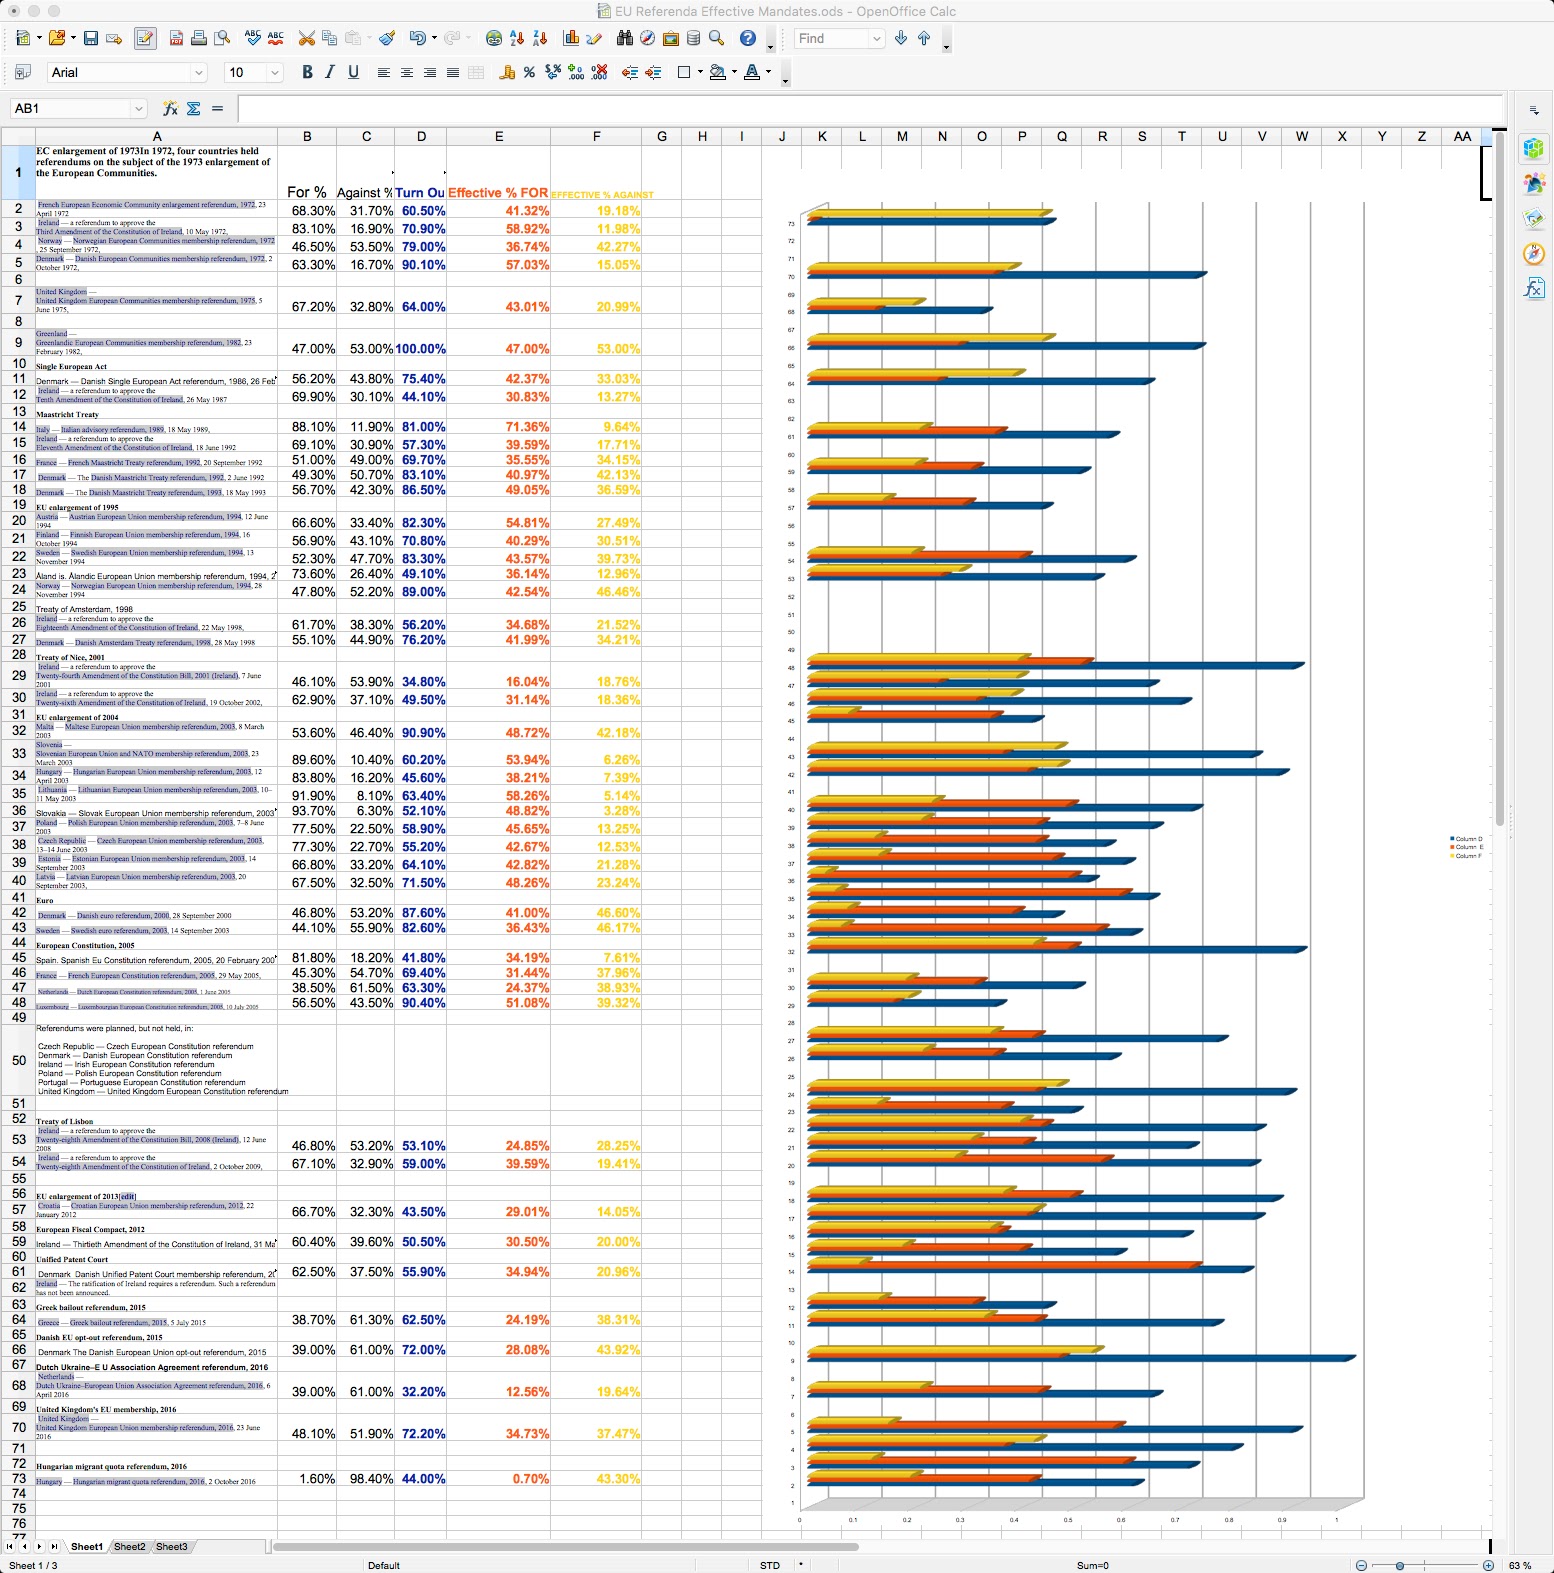Insert a chart from the toolbar
Screen dimensions: 1554x1573
click(571, 38)
